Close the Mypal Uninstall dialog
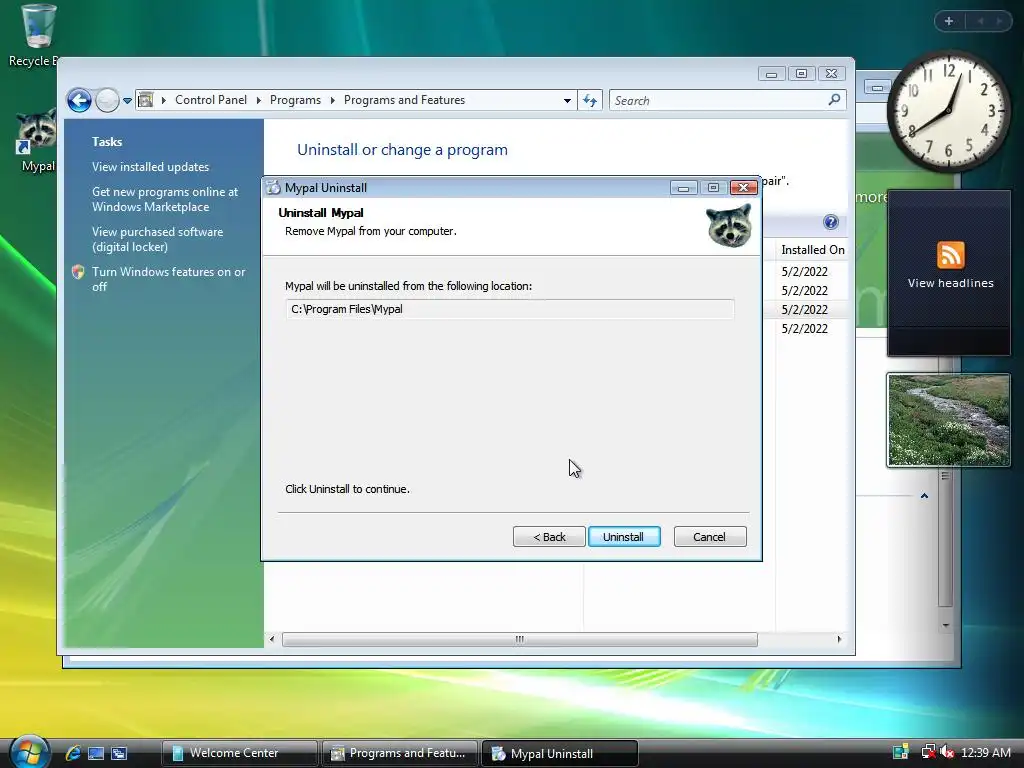 click(x=743, y=188)
